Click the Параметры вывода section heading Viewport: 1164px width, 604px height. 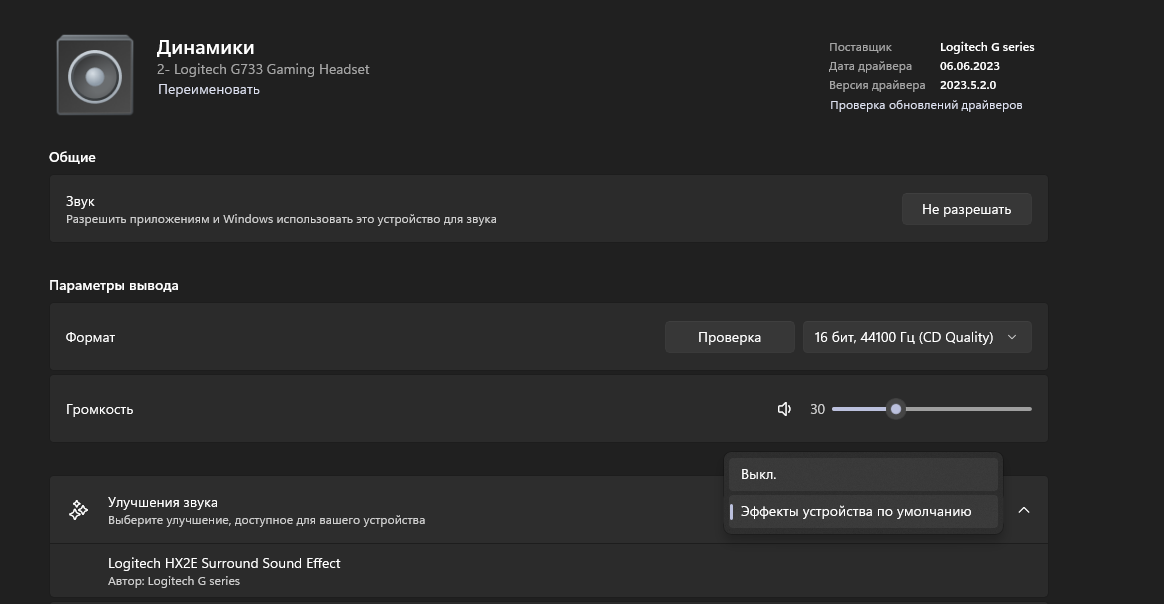[x=114, y=285]
